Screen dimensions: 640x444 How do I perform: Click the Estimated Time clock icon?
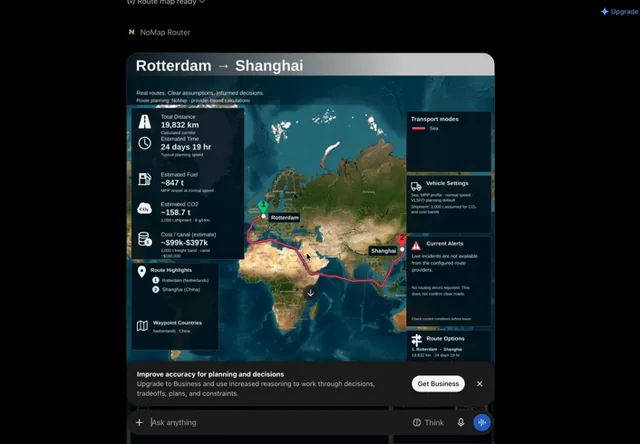(144, 143)
